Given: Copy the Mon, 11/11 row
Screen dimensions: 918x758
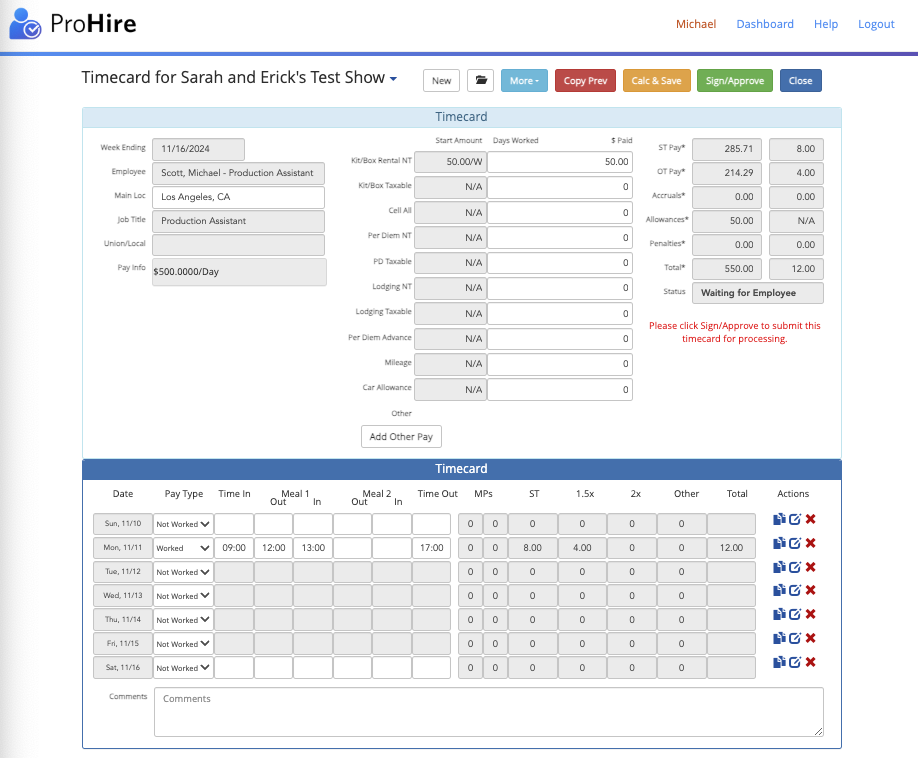Looking at the screenshot, I should (779, 543).
